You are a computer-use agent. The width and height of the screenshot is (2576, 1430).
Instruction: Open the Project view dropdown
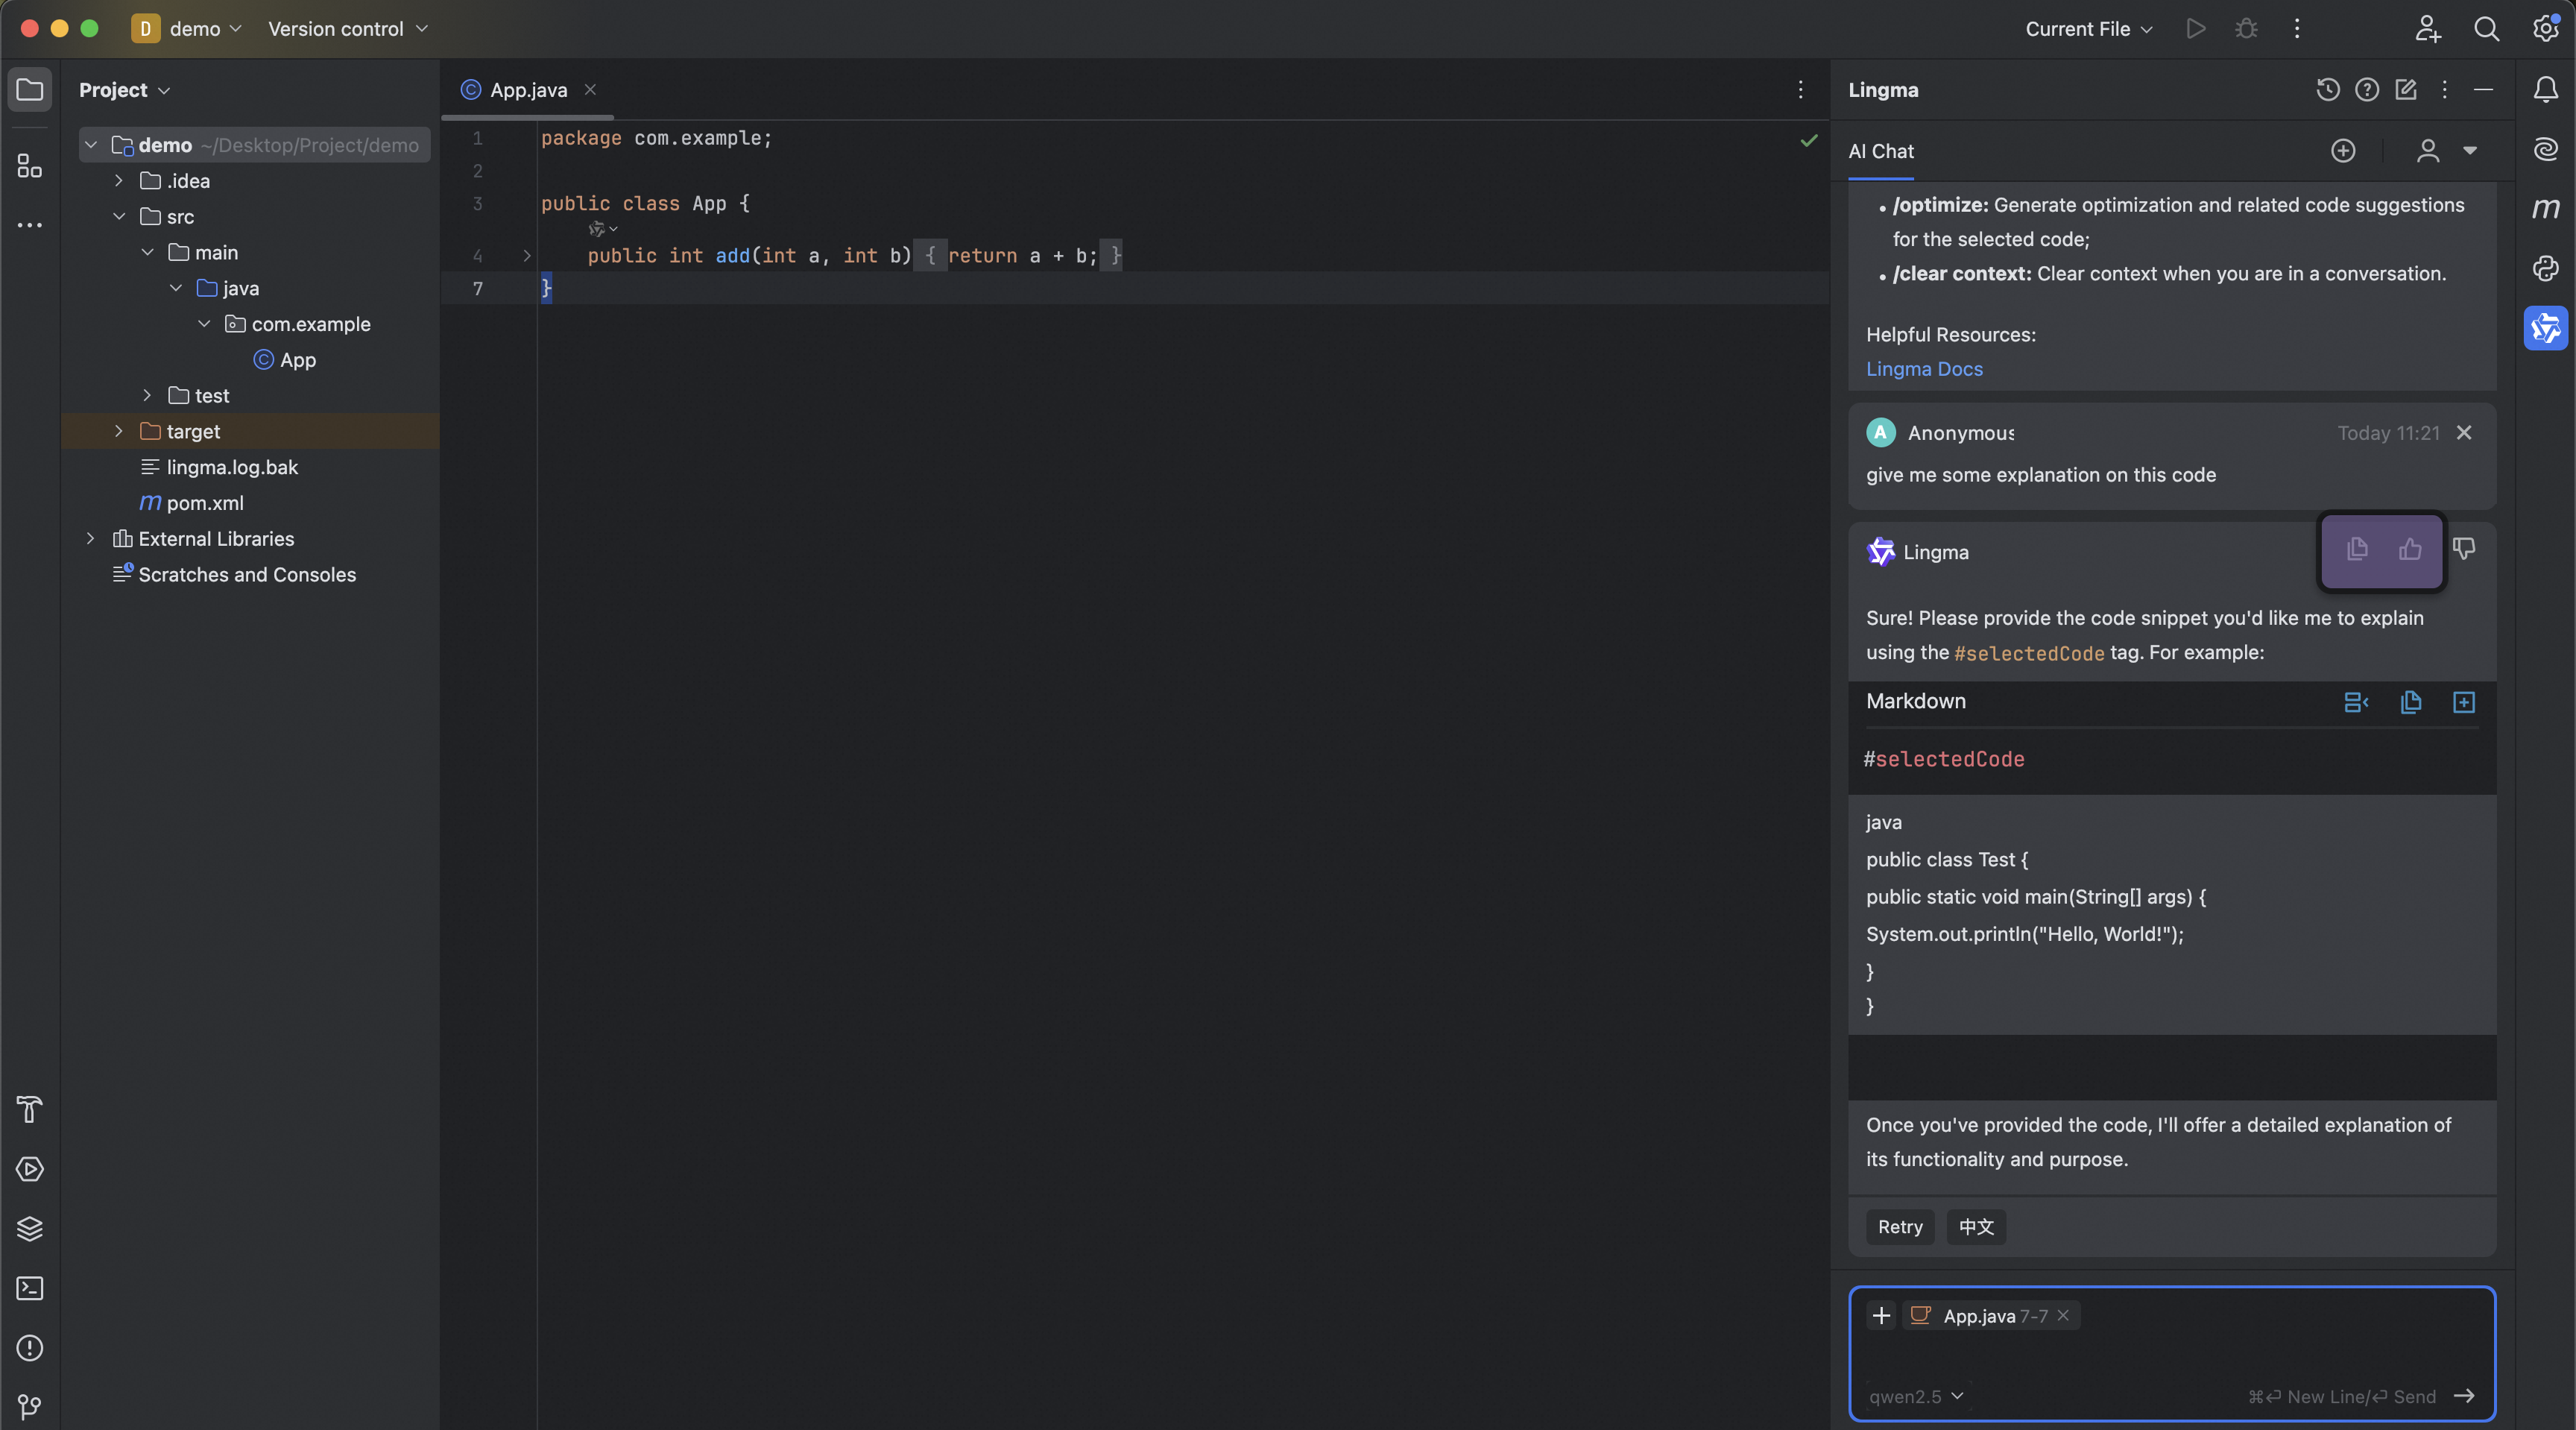[125, 90]
